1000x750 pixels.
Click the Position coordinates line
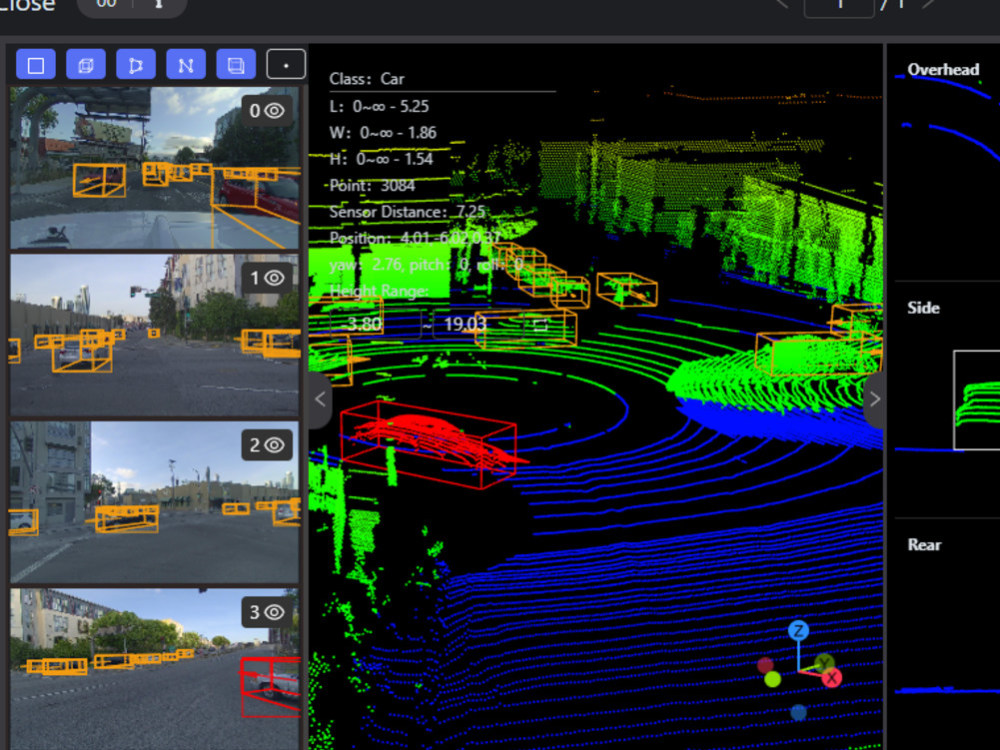(415, 238)
